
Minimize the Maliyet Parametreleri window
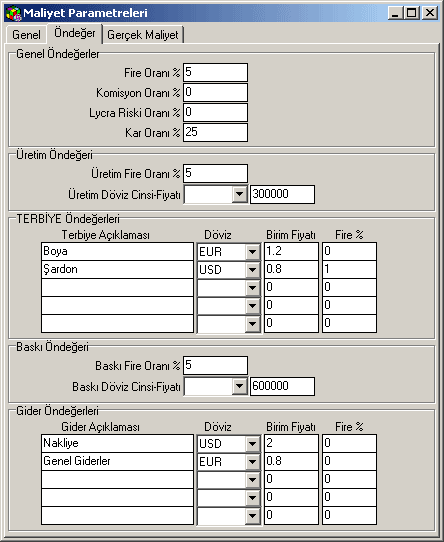[395, 13]
